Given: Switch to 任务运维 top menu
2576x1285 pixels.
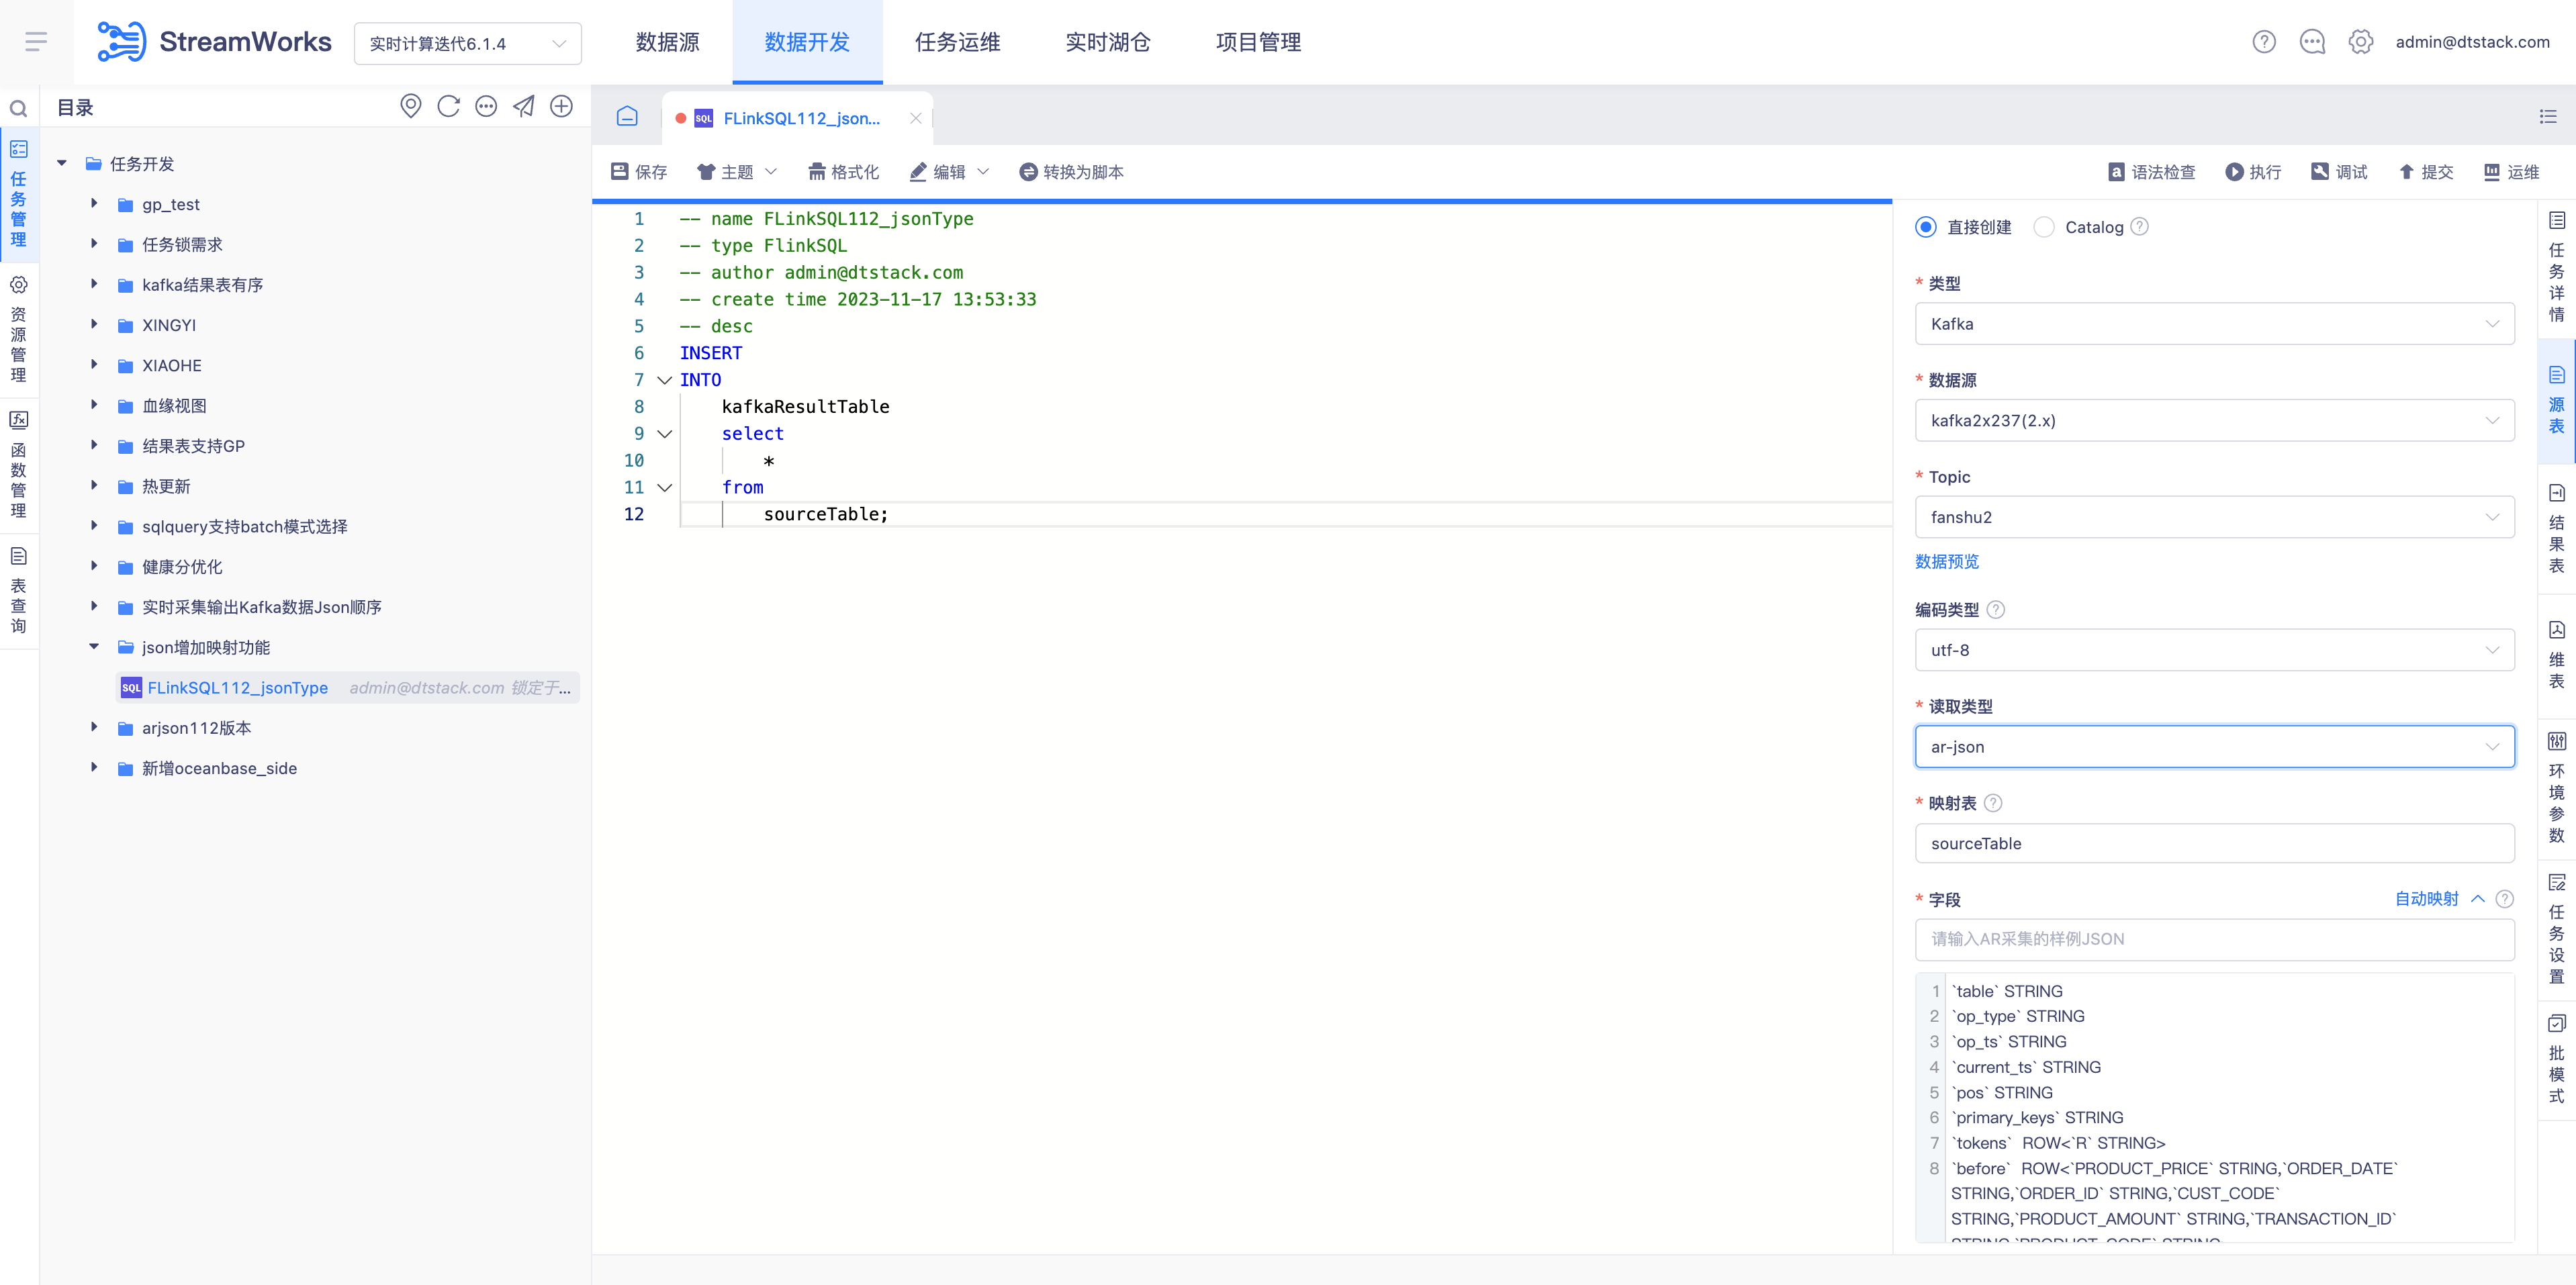Looking at the screenshot, I should click(x=957, y=42).
